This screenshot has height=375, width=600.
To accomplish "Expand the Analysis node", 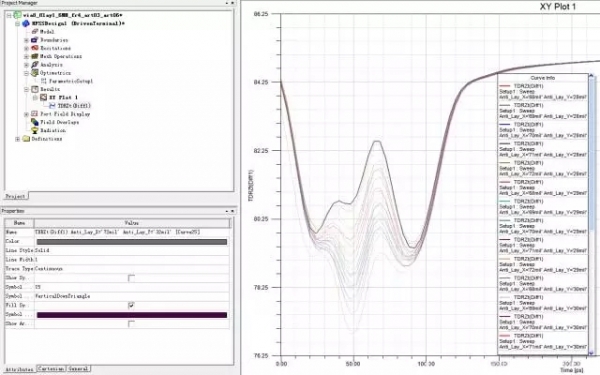I will [x=26, y=65].
